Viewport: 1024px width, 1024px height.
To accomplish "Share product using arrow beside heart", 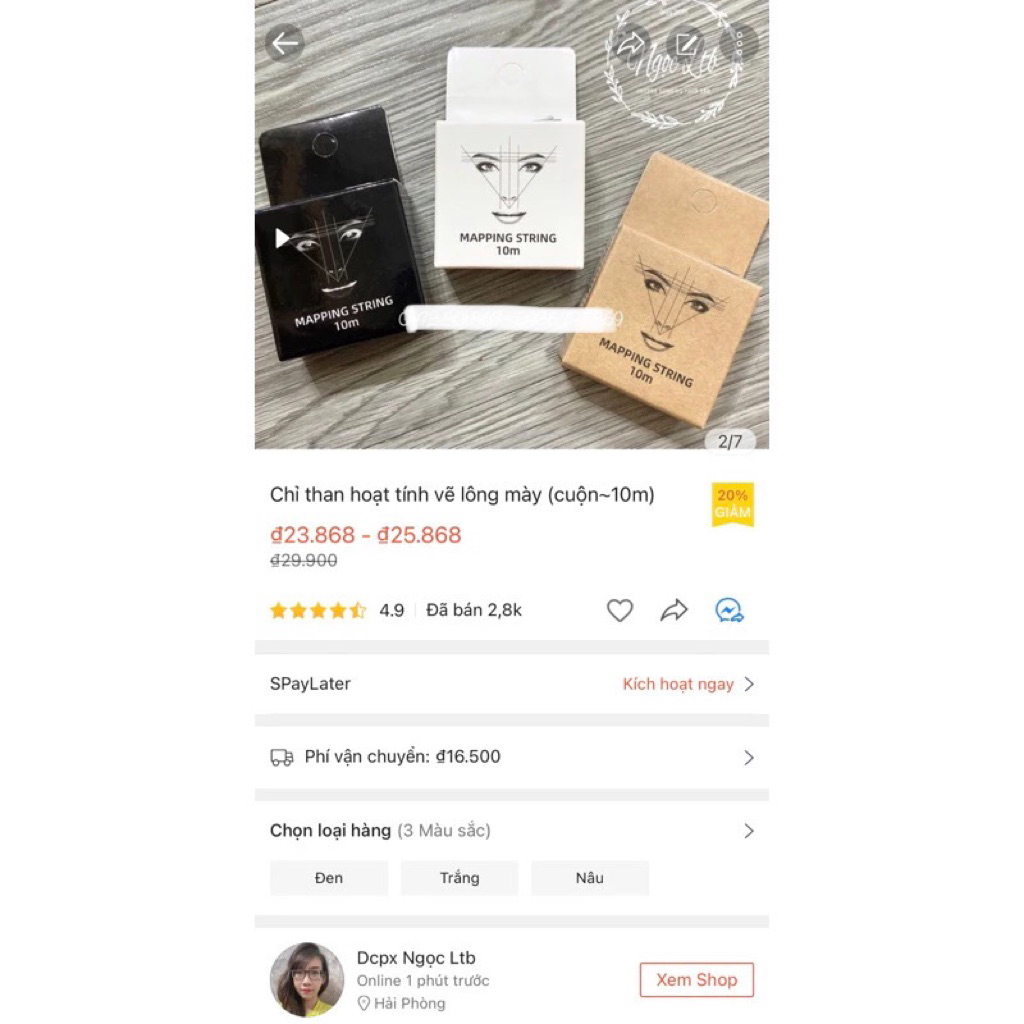I will tap(674, 610).
